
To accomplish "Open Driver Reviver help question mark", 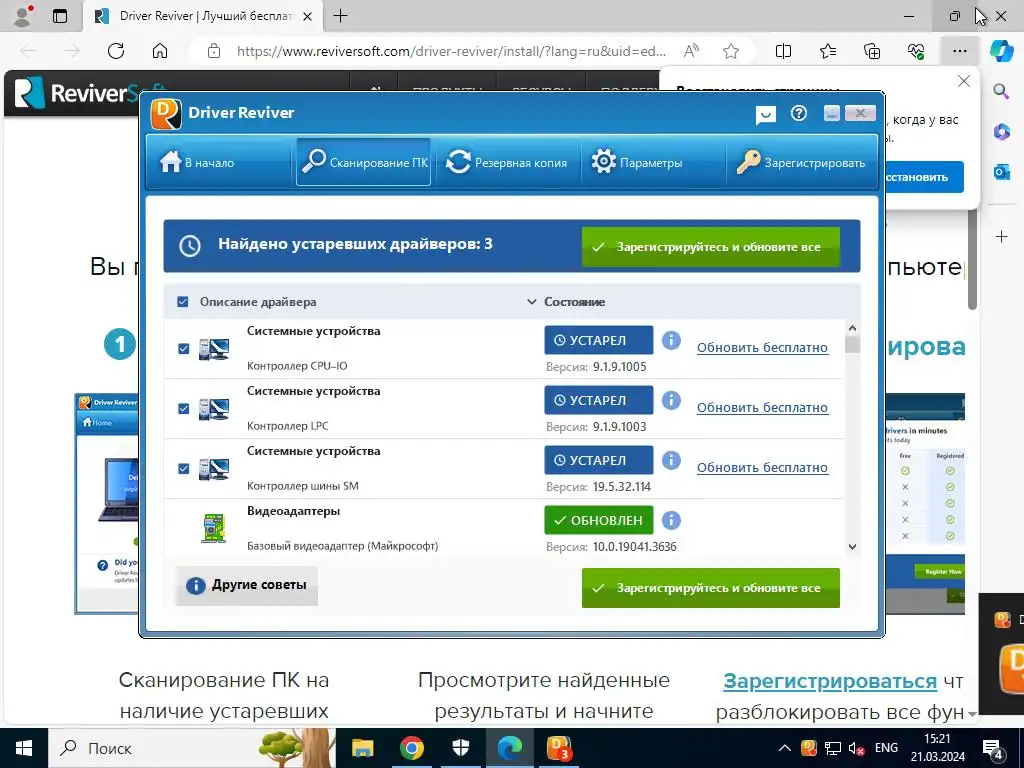I will [x=799, y=114].
